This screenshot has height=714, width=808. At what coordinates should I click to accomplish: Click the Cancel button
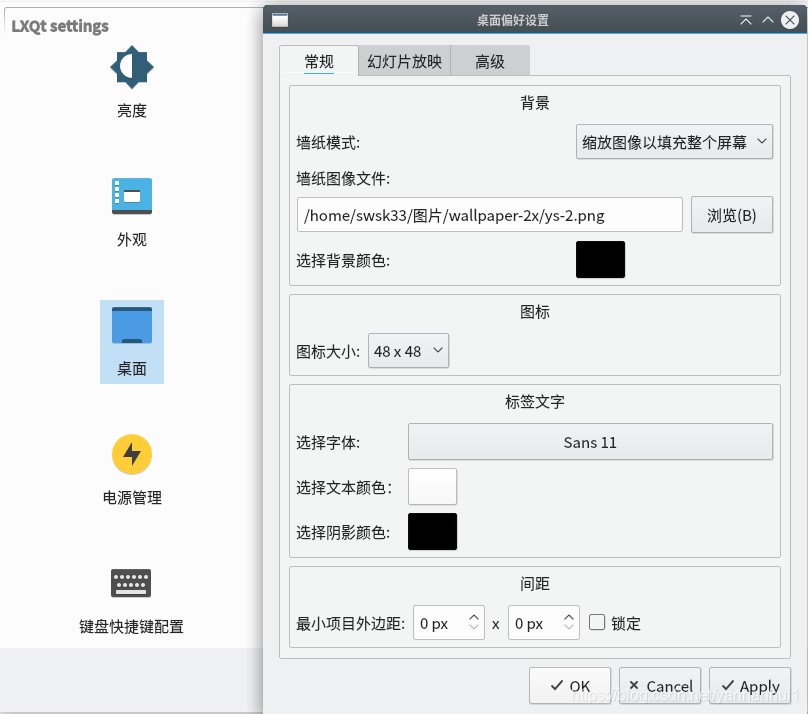coord(660,686)
